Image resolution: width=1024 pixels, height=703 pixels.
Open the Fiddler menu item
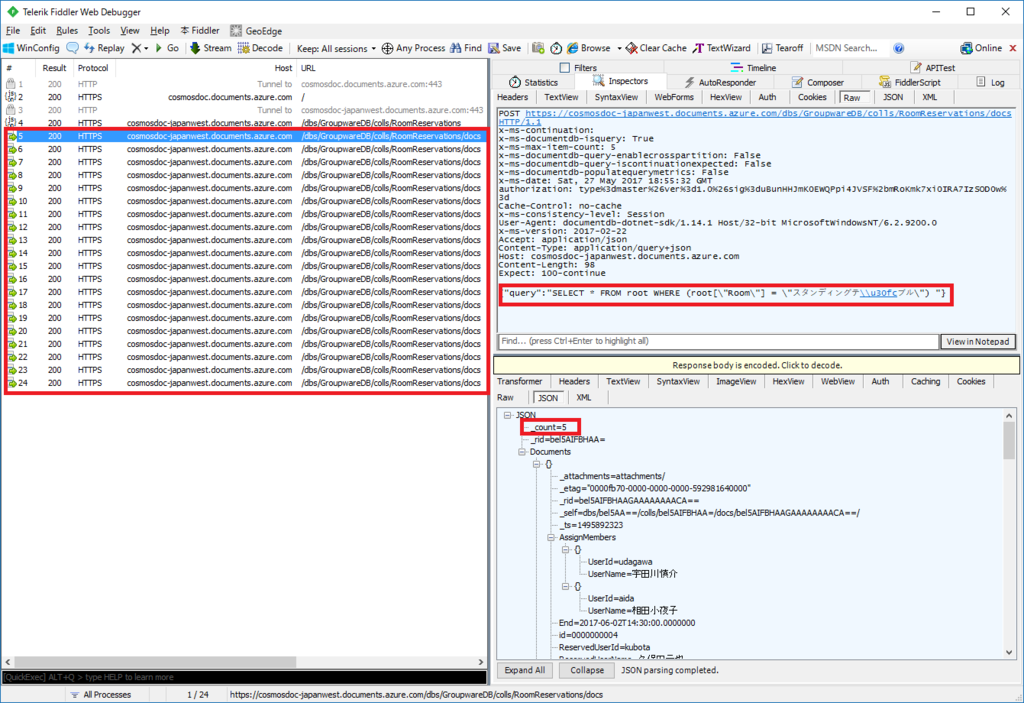point(200,30)
